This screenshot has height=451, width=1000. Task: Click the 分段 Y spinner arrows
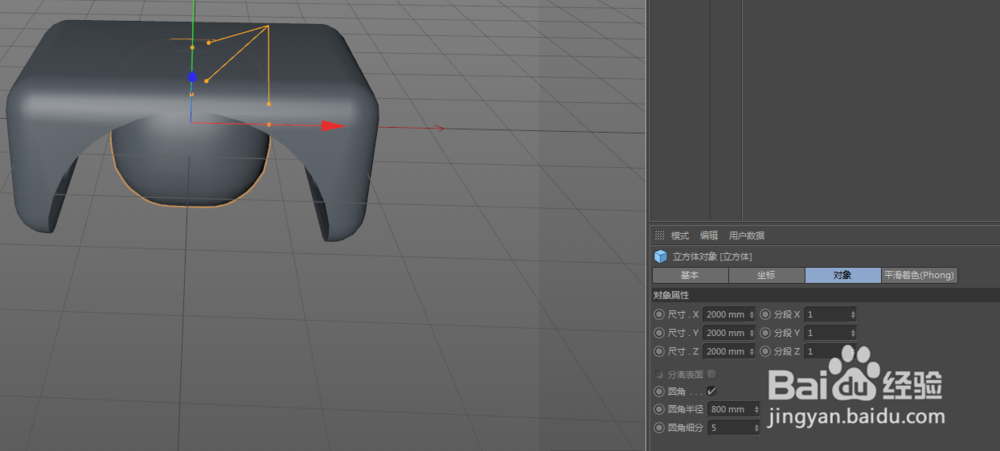(x=853, y=333)
